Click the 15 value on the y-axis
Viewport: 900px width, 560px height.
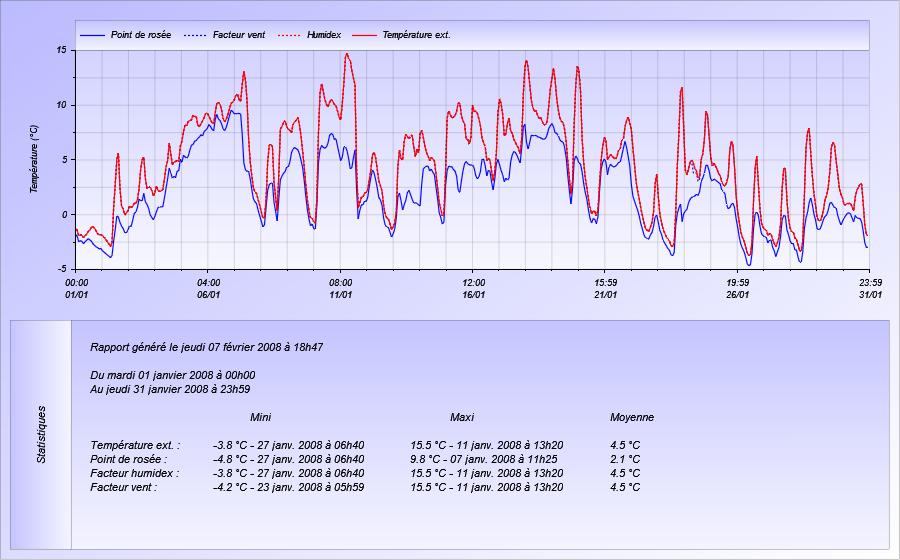62,50
